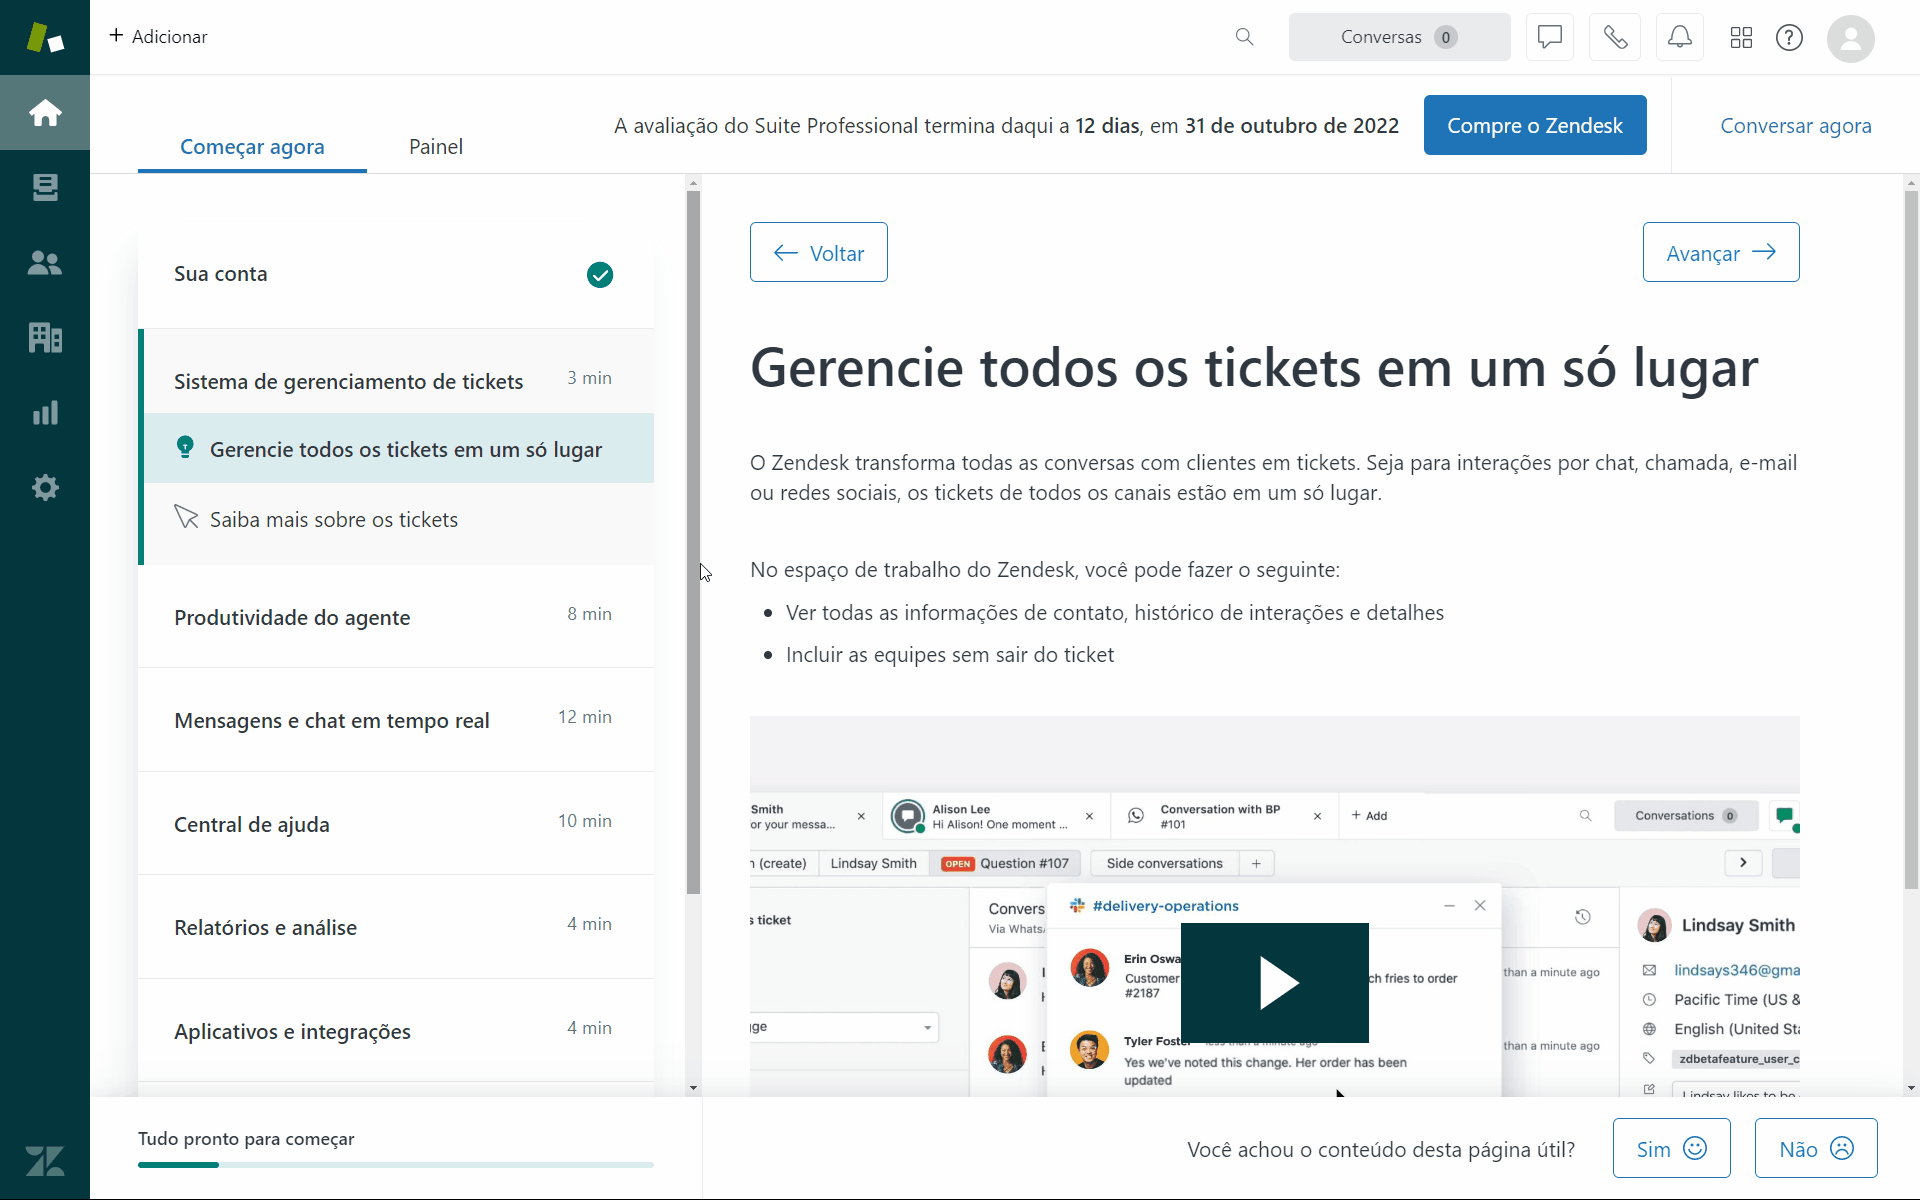Open the Home icon in the sidebar
Screen dimensions: 1920x1200
45,112
